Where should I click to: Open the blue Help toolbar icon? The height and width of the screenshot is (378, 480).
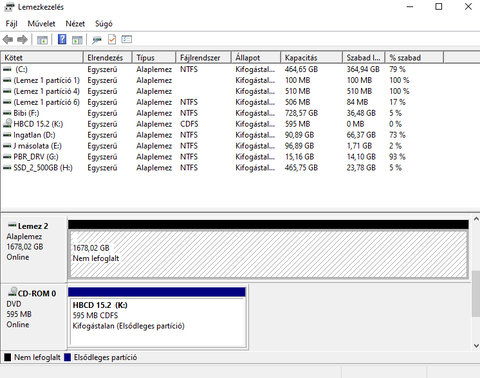62,40
